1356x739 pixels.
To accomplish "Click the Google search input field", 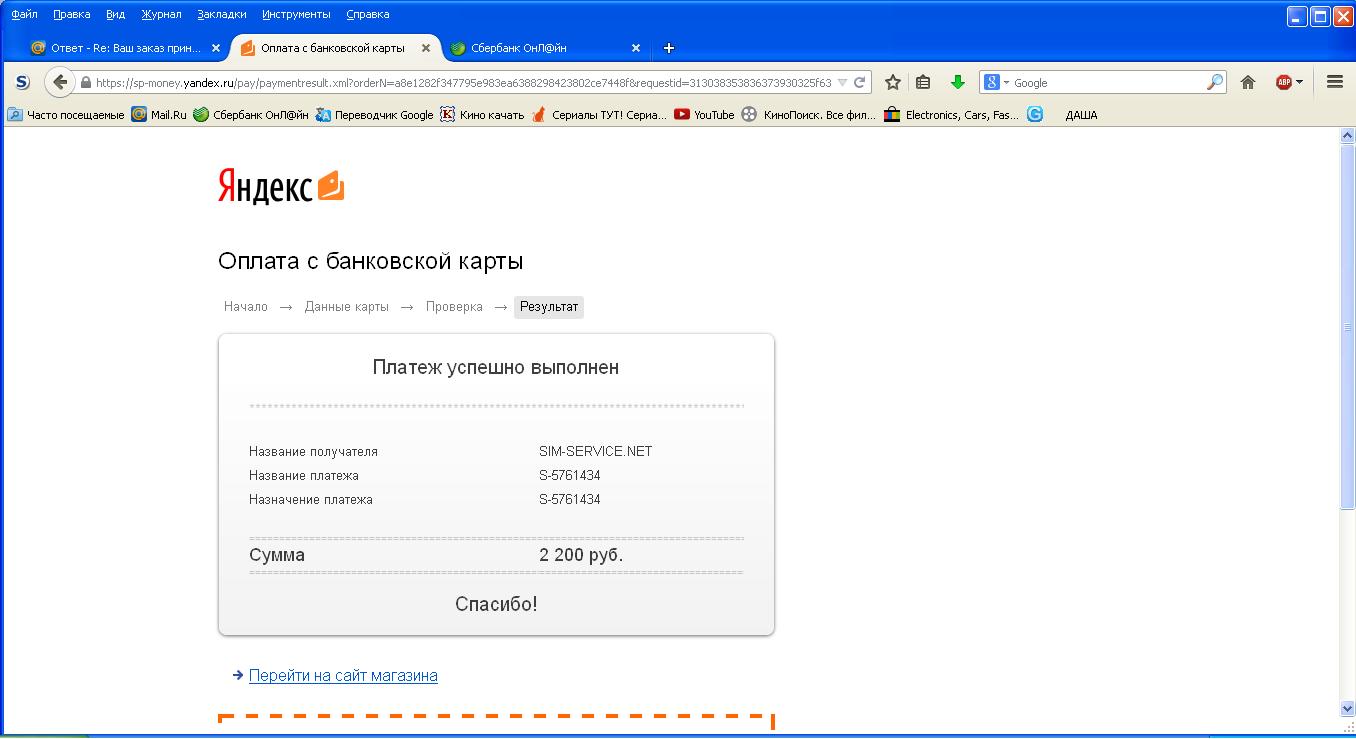I will tap(1108, 83).
